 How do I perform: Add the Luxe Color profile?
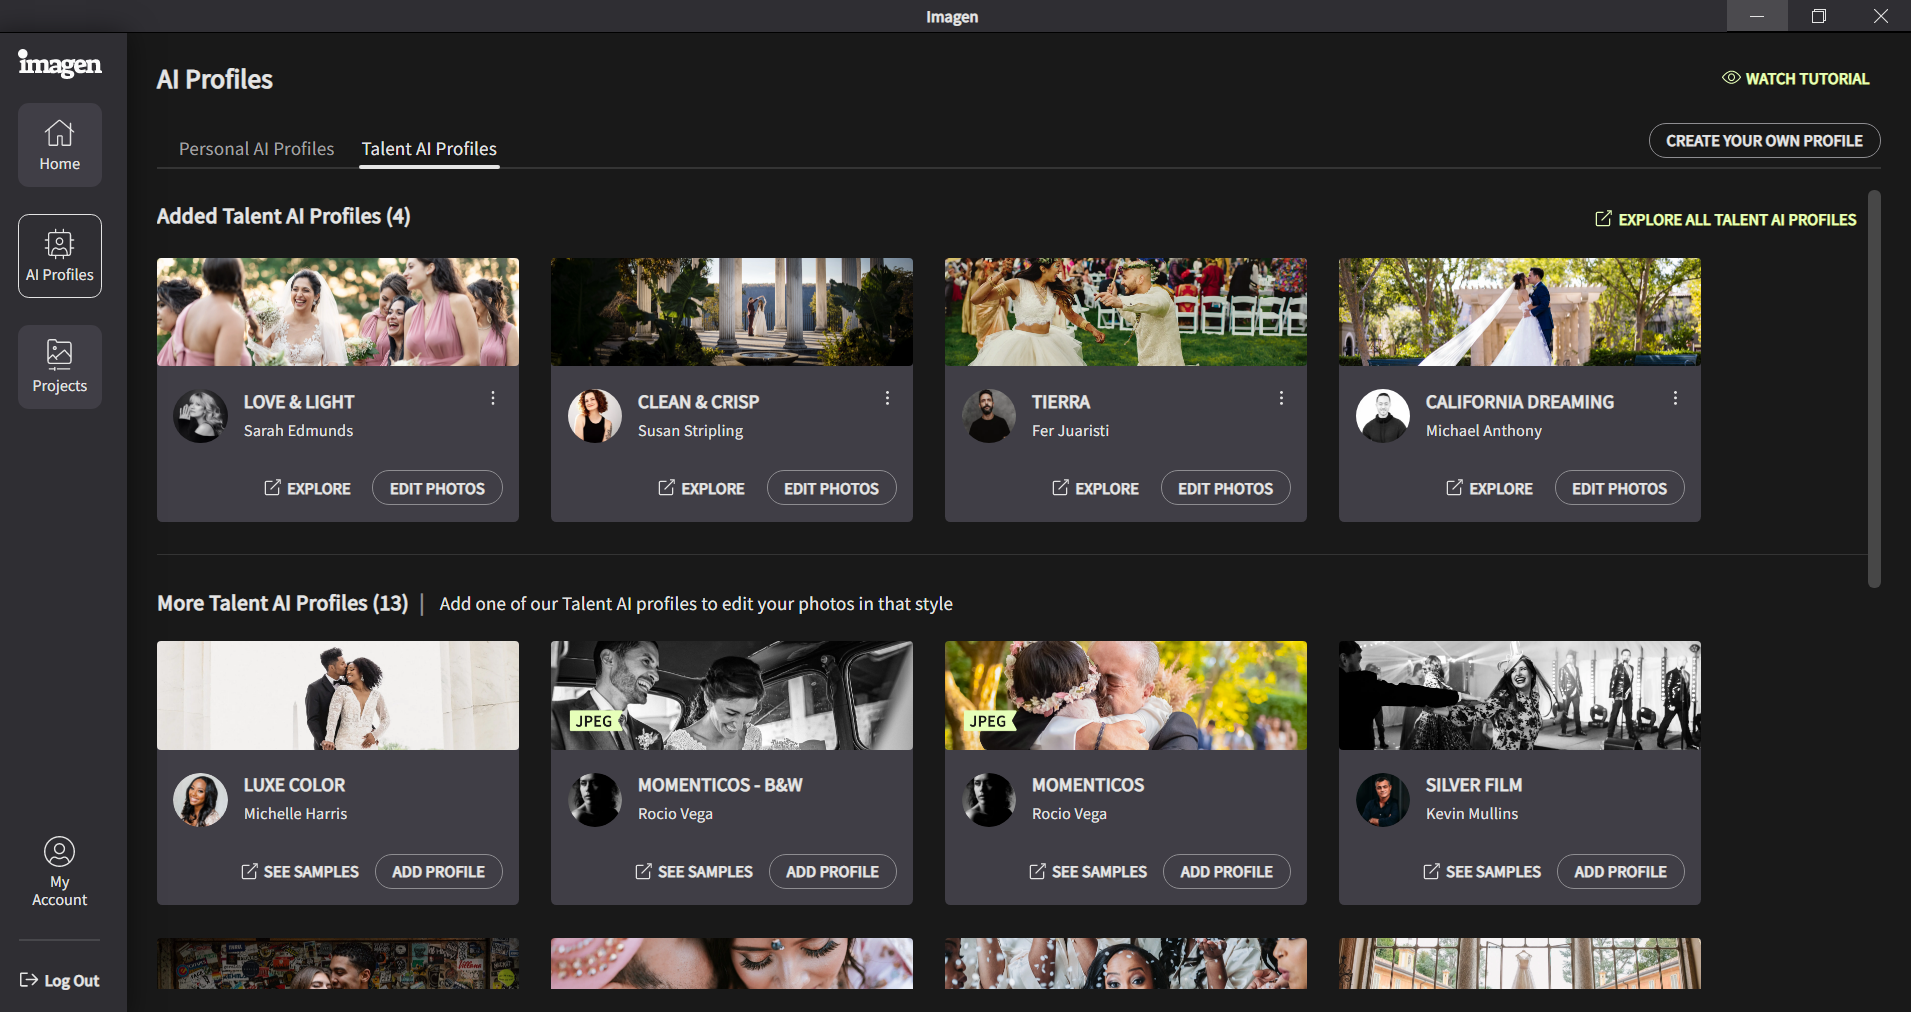pos(438,872)
